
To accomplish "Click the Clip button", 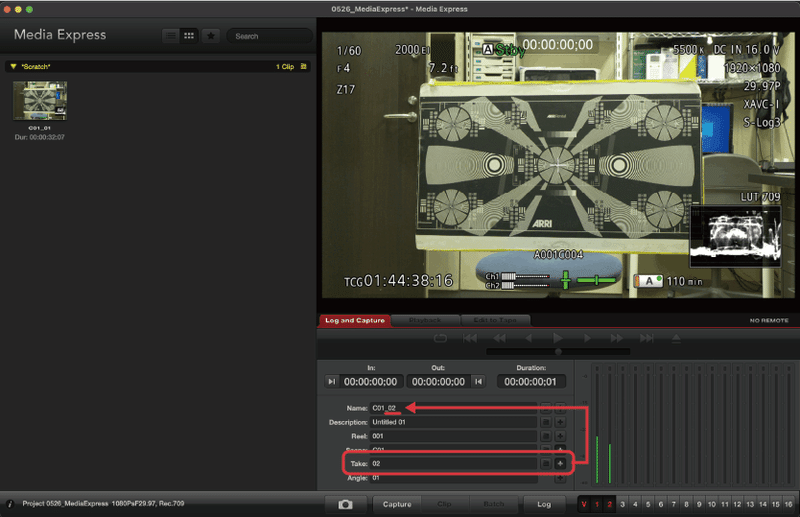I will [444, 504].
